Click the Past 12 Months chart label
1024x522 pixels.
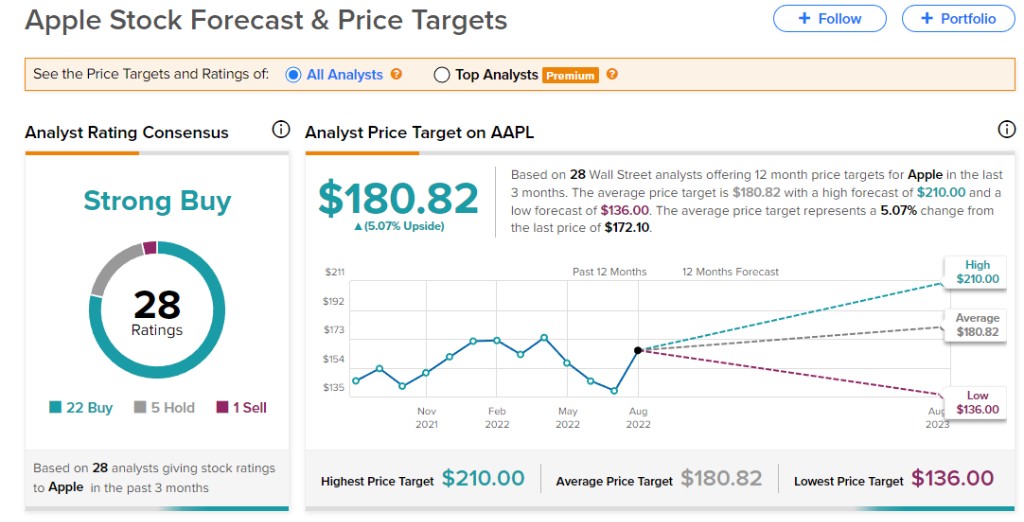609,272
